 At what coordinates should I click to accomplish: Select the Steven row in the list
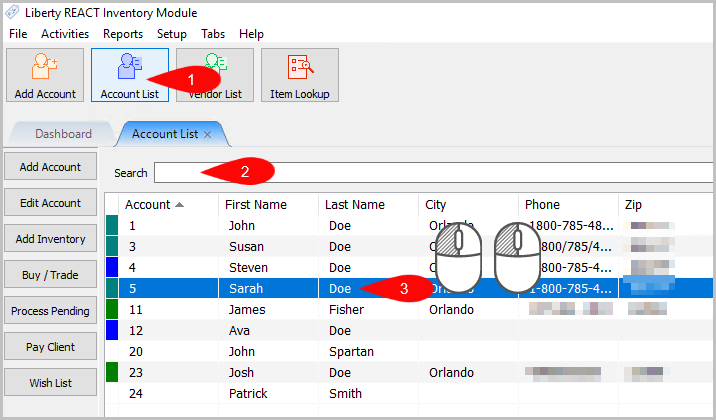[x=409, y=268]
